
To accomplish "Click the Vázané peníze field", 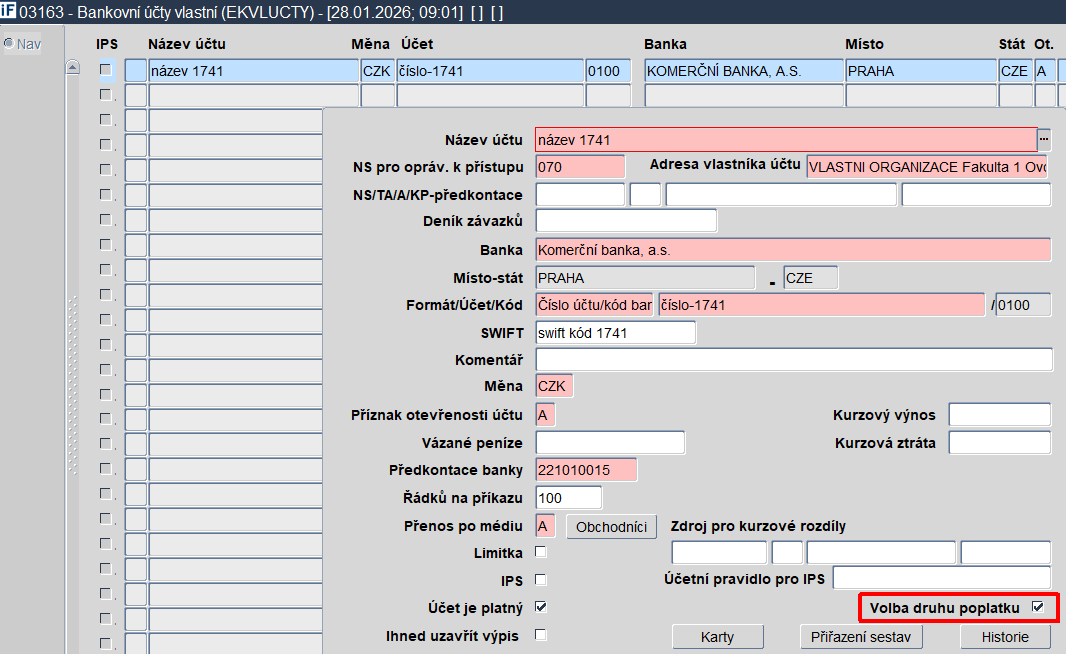I will pyautogui.click(x=610, y=443).
